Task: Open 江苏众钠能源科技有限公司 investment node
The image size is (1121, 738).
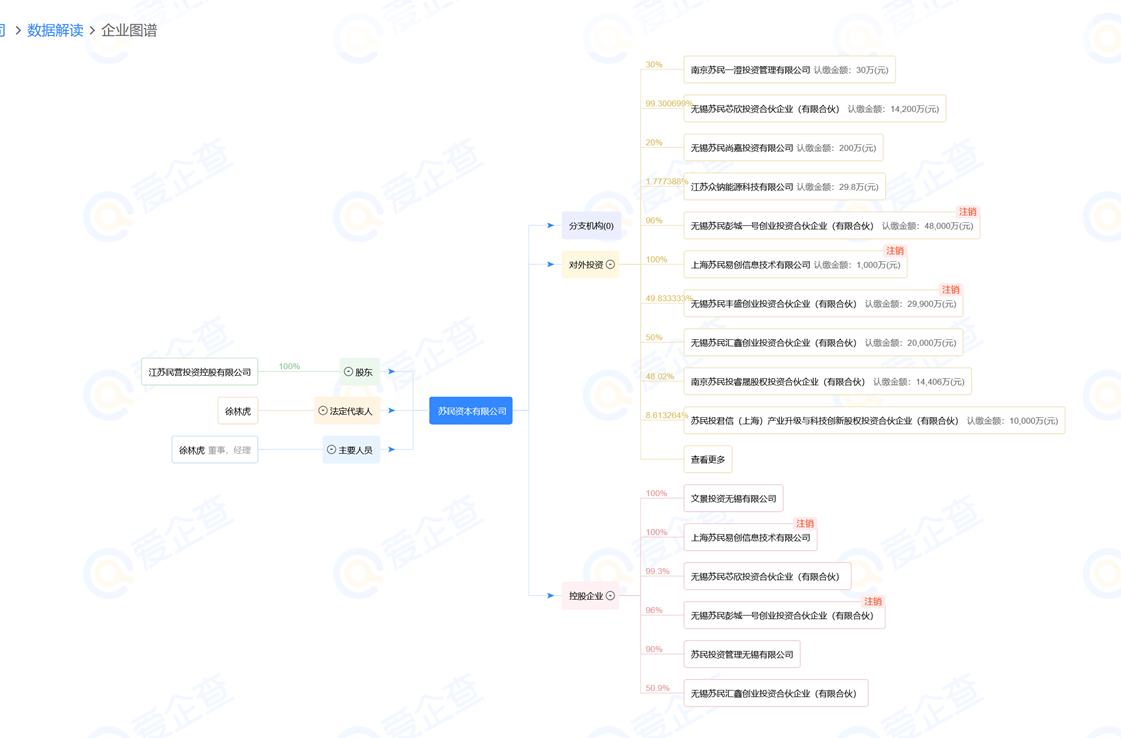Action: pos(784,187)
